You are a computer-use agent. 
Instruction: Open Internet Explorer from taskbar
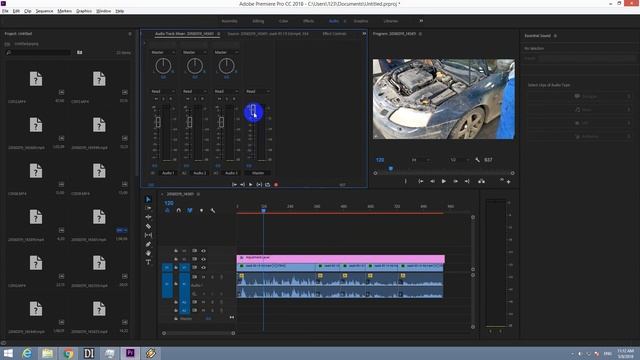[27, 353]
